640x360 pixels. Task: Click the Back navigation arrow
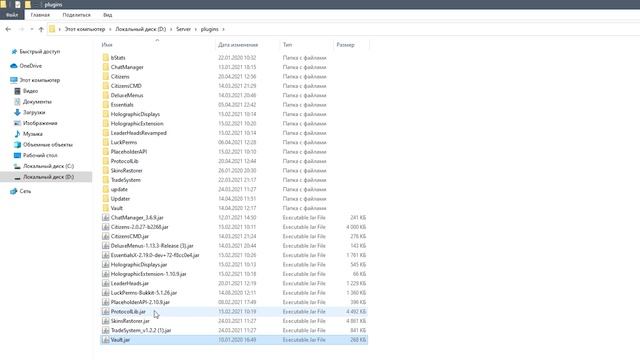tap(8, 29)
